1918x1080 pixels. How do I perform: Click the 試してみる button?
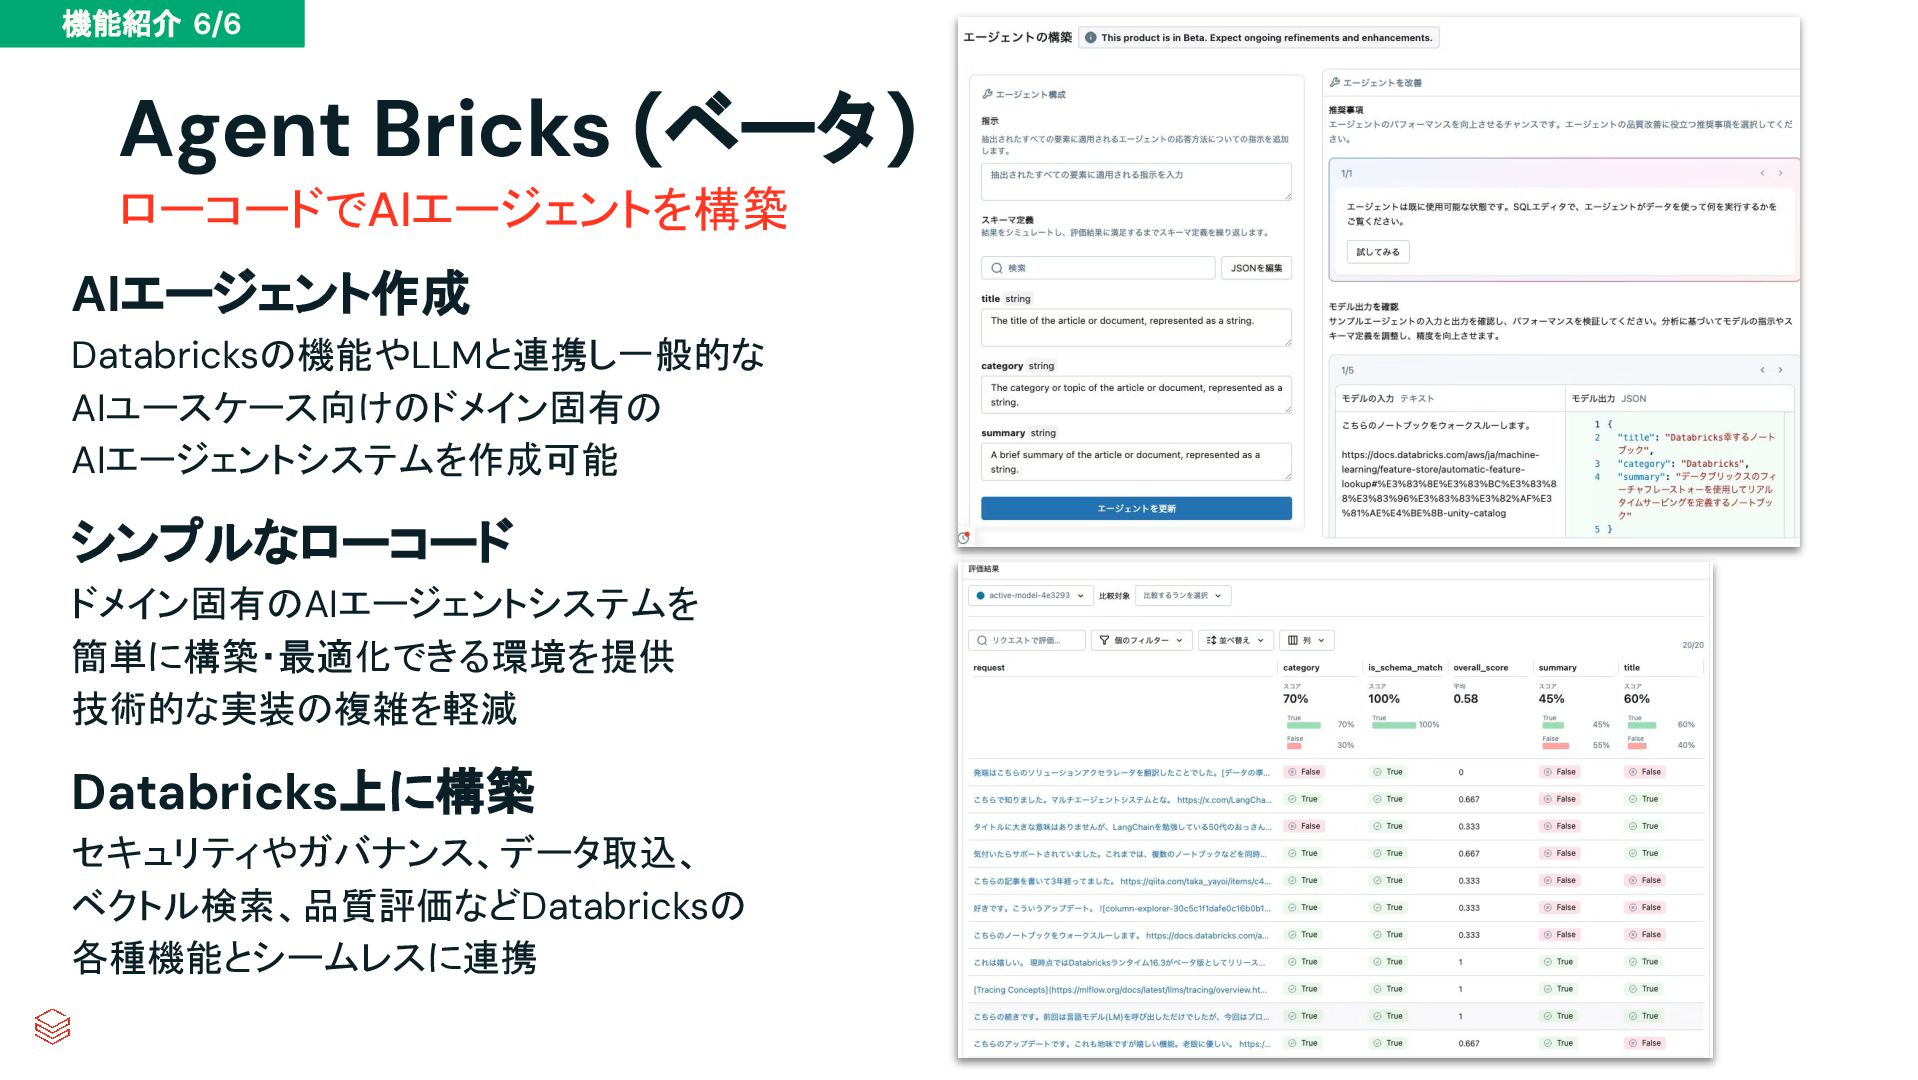1378,252
